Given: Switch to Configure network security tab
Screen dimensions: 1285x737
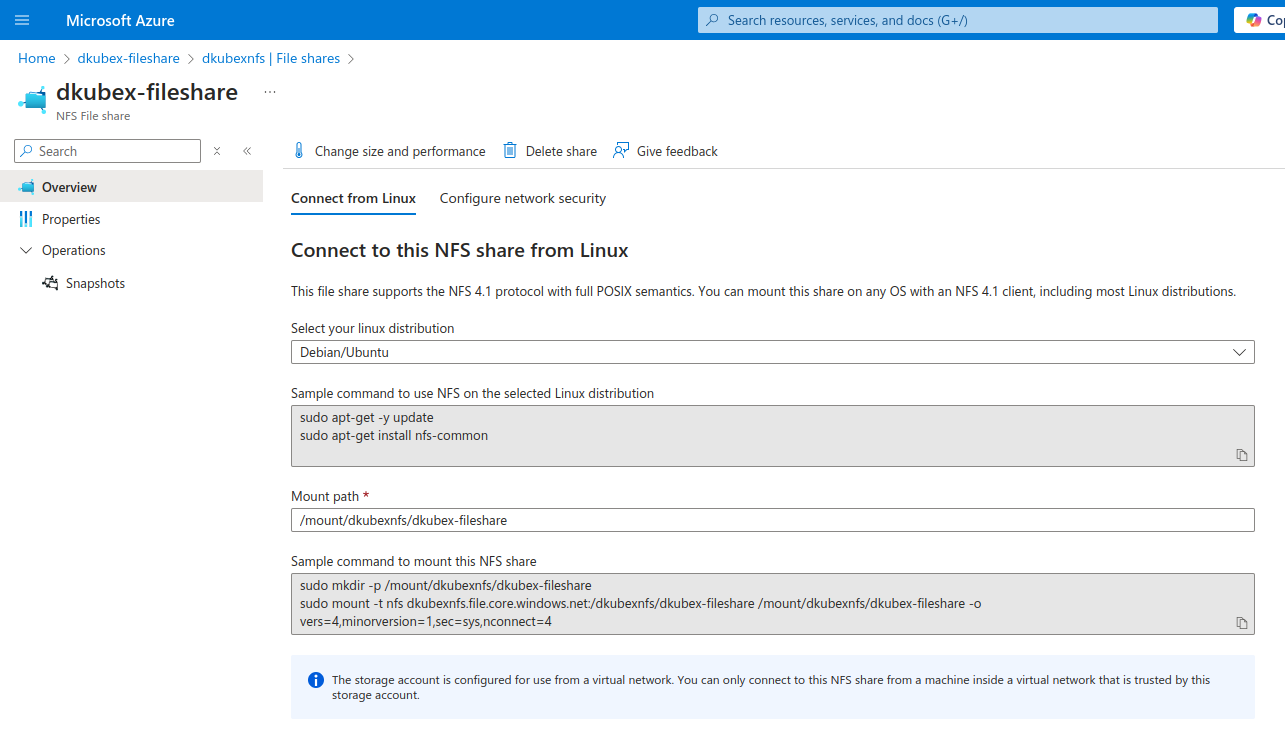Looking at the screenshot, I should [522, 198].
